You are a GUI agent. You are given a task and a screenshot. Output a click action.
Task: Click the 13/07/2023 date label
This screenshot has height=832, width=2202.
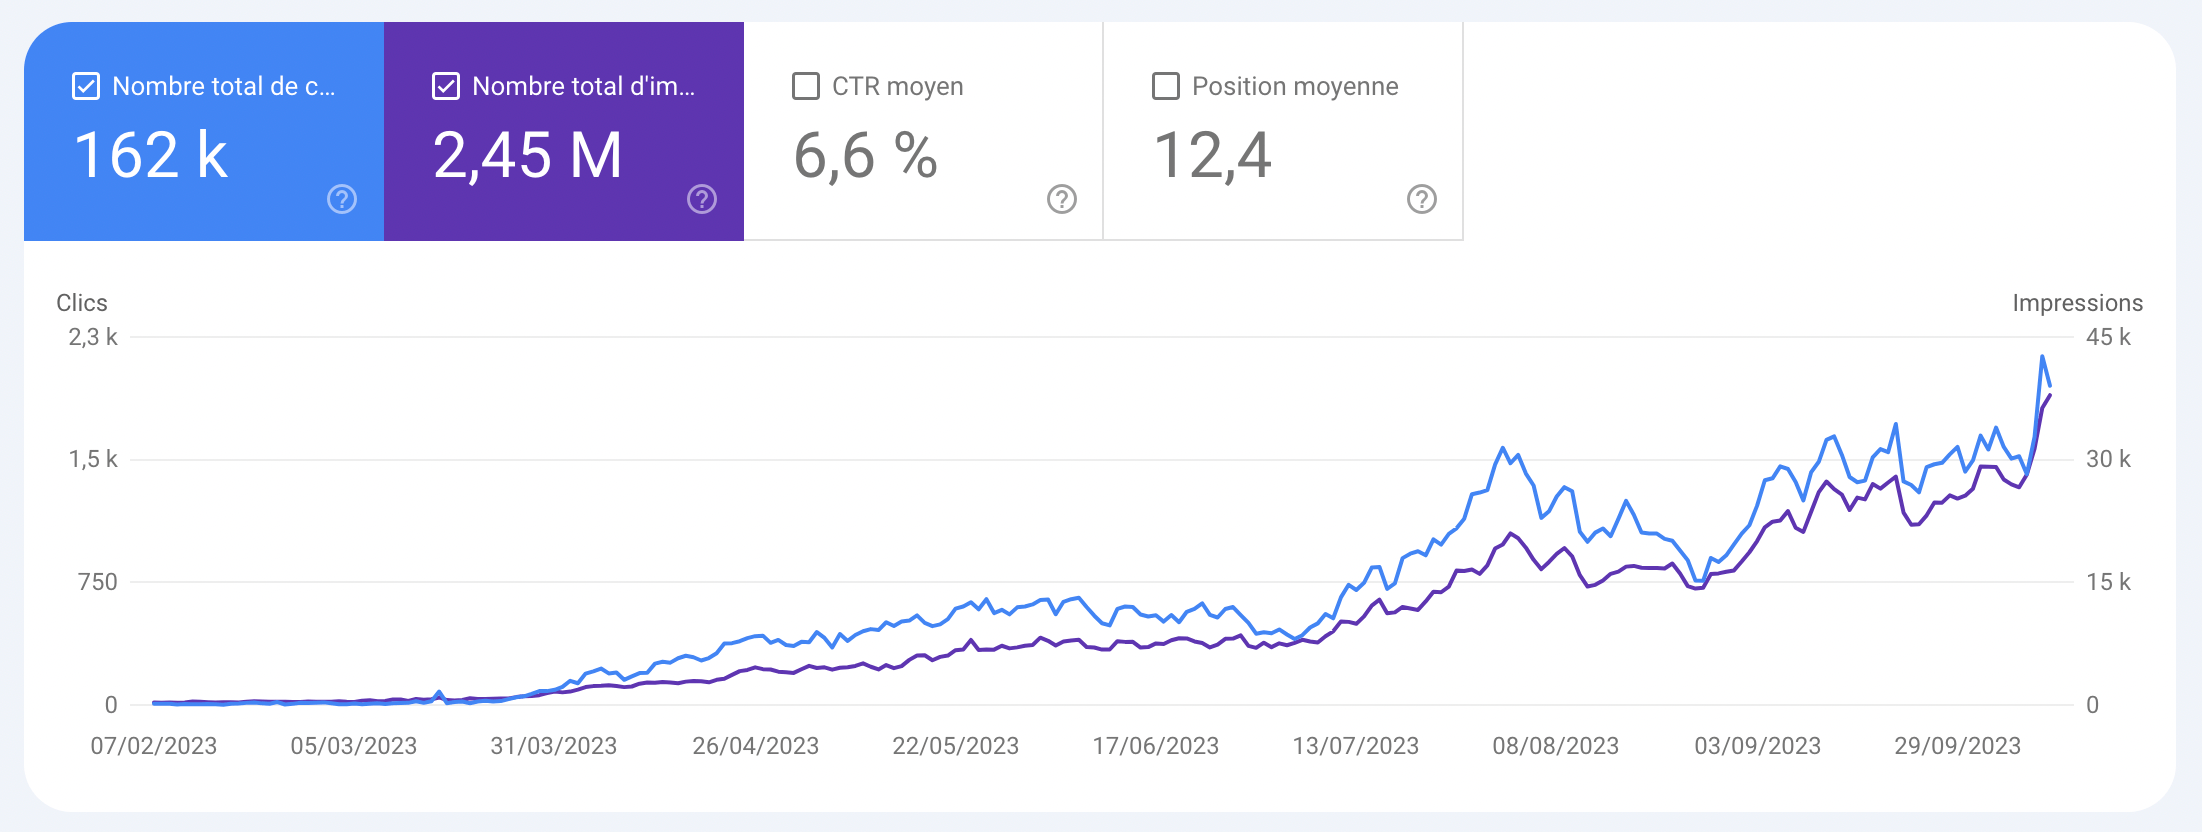(1356, 746)
